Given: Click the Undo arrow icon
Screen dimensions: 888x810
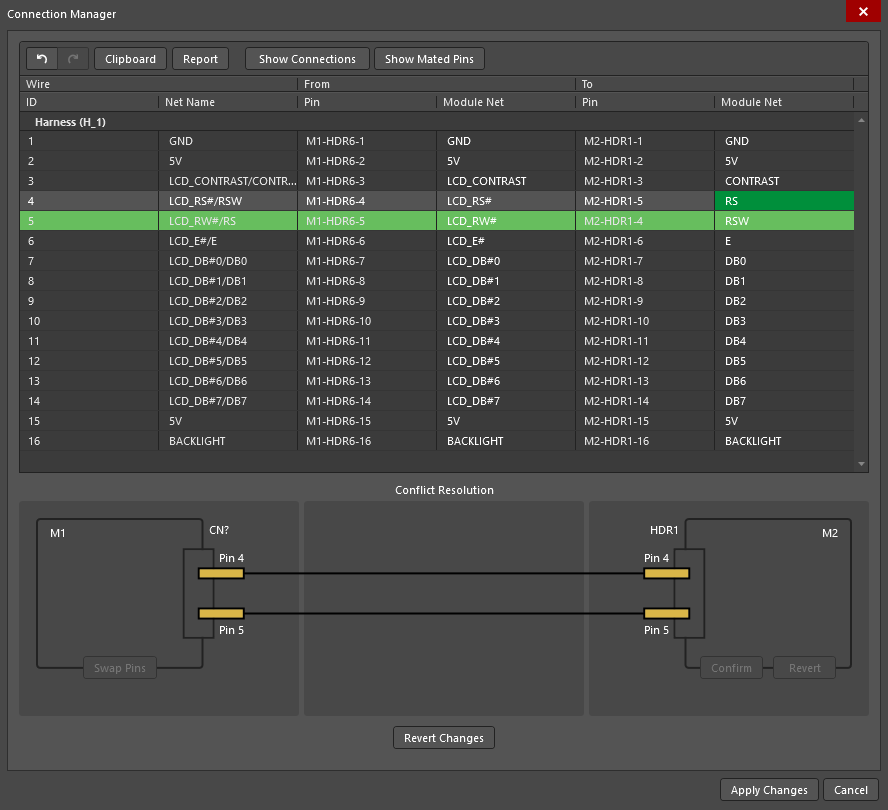Looking at the screenshot, I should coord(42,59).
